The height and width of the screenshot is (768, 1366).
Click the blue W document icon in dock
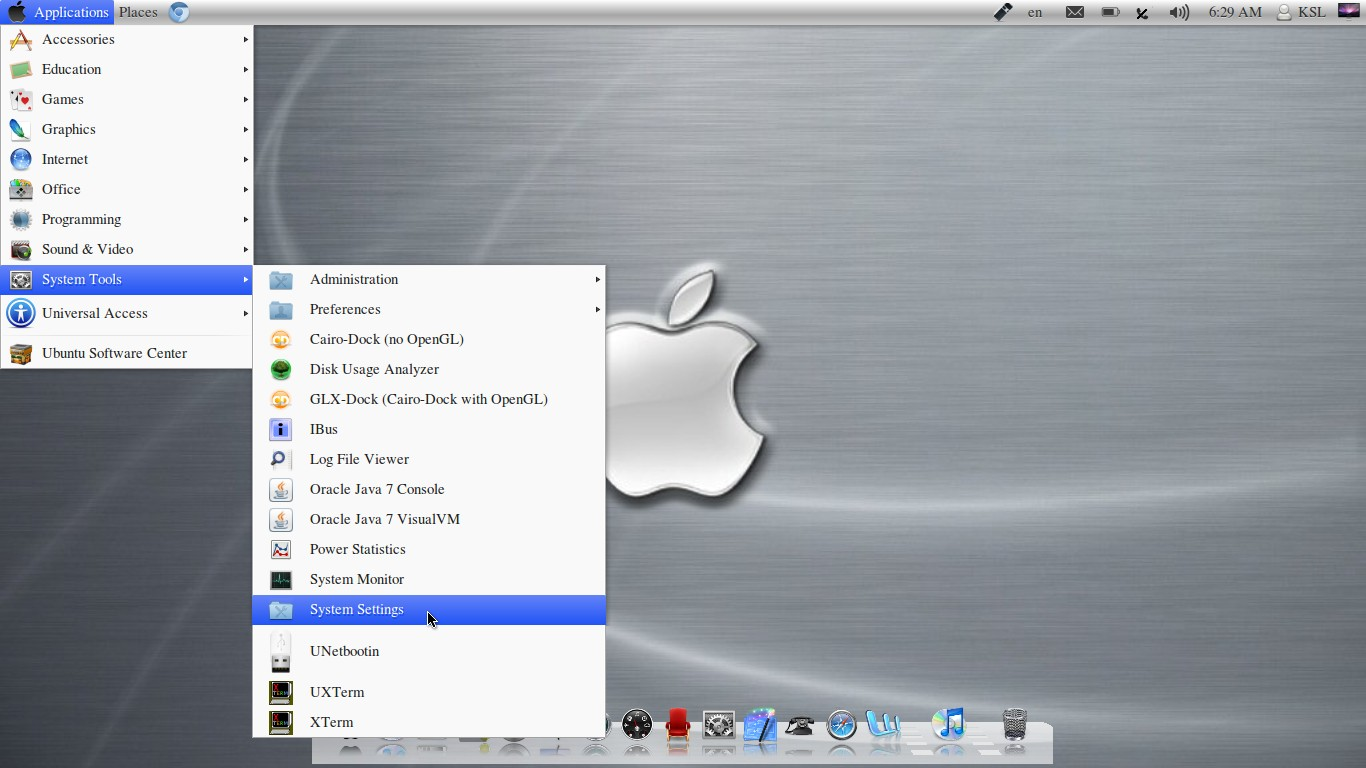[x=883, y=724]
